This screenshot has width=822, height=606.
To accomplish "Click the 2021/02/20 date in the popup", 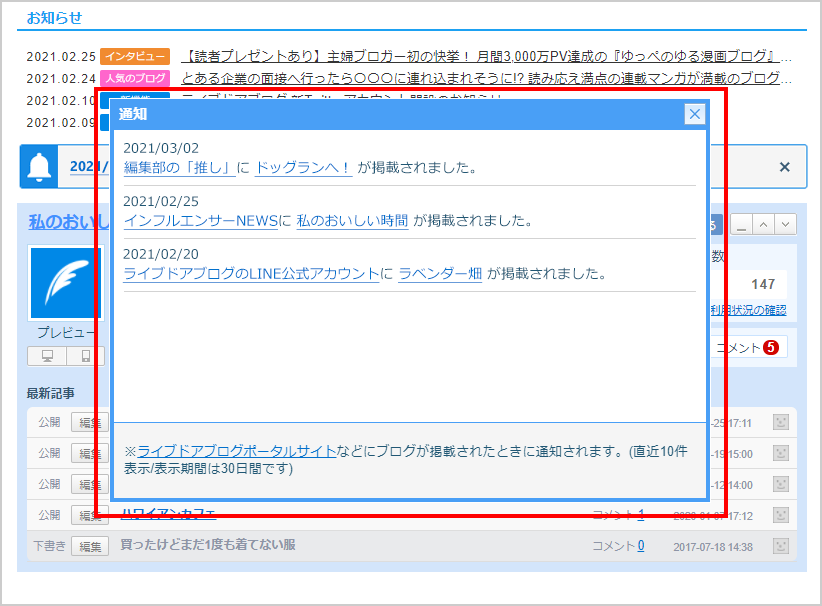I will (x=161, y=254).
